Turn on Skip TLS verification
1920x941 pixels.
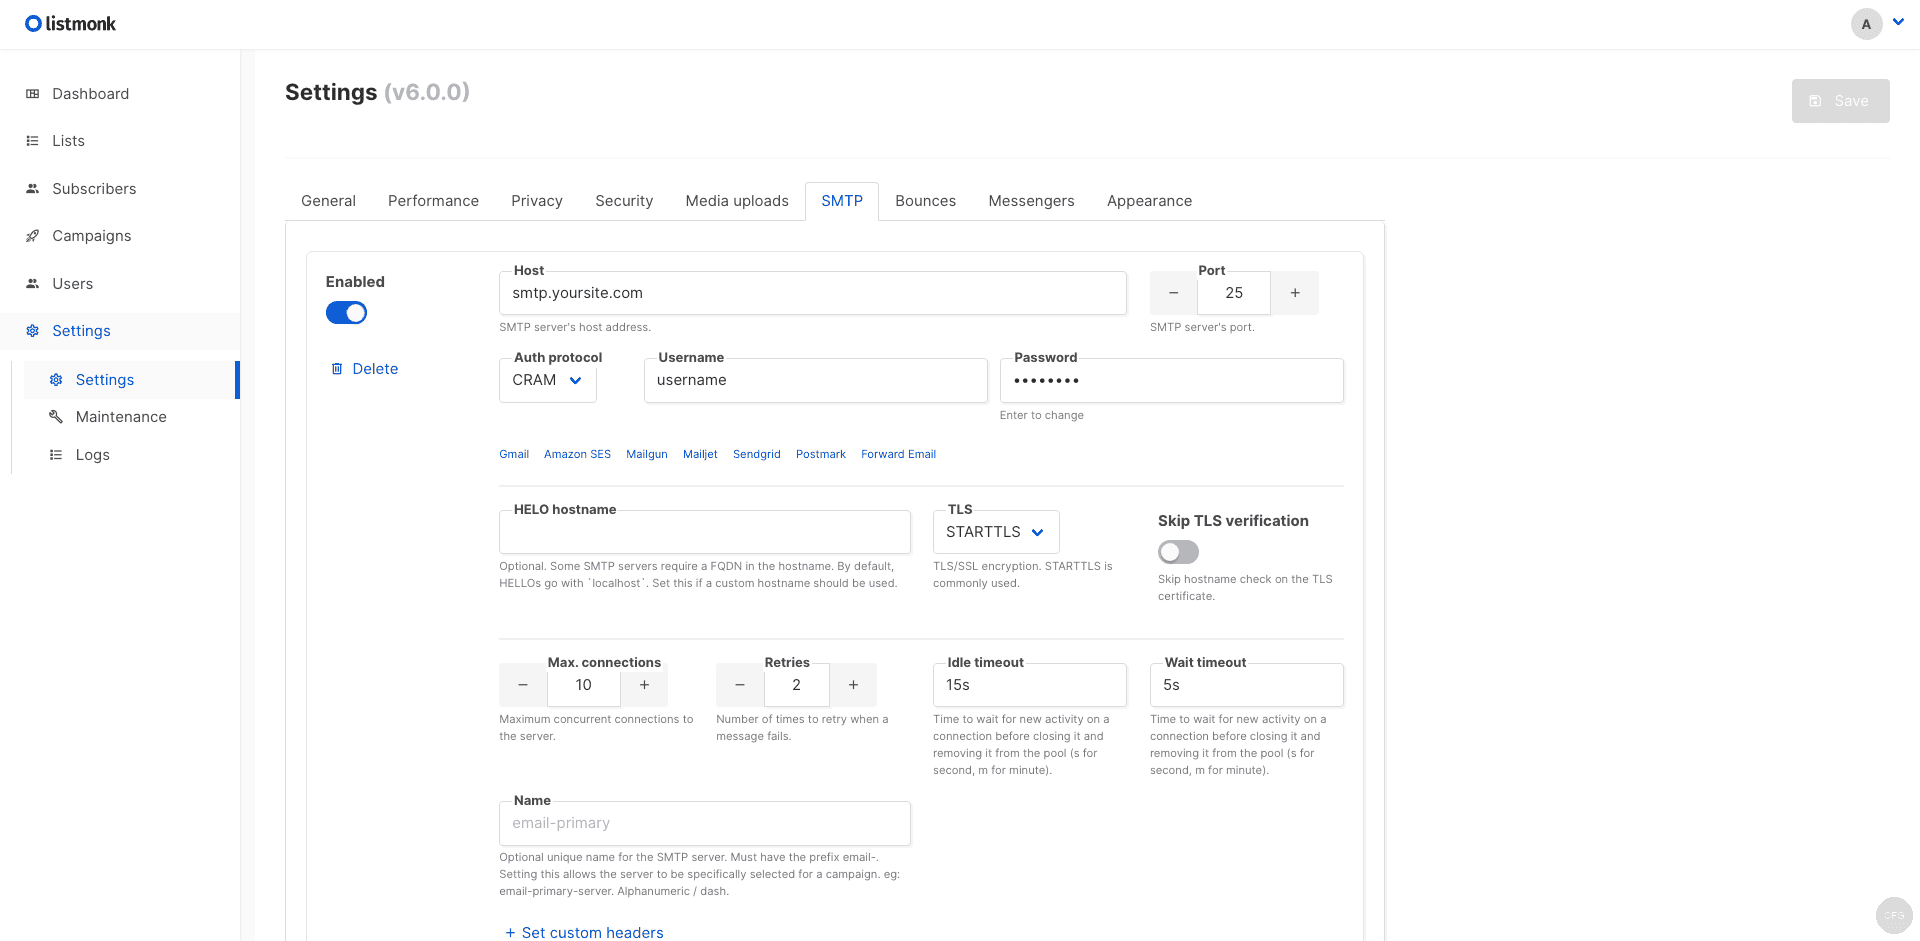coord(1178,551)
